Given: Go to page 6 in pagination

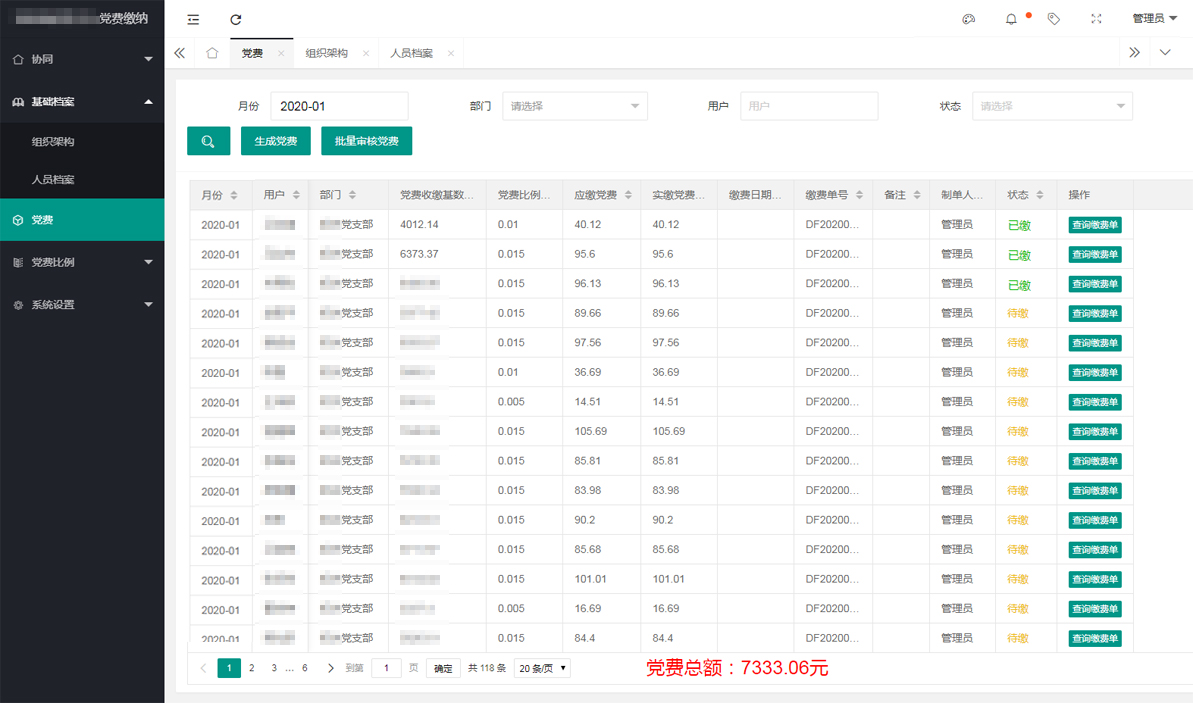Looking at the screenshot, I should pos(304,668).
